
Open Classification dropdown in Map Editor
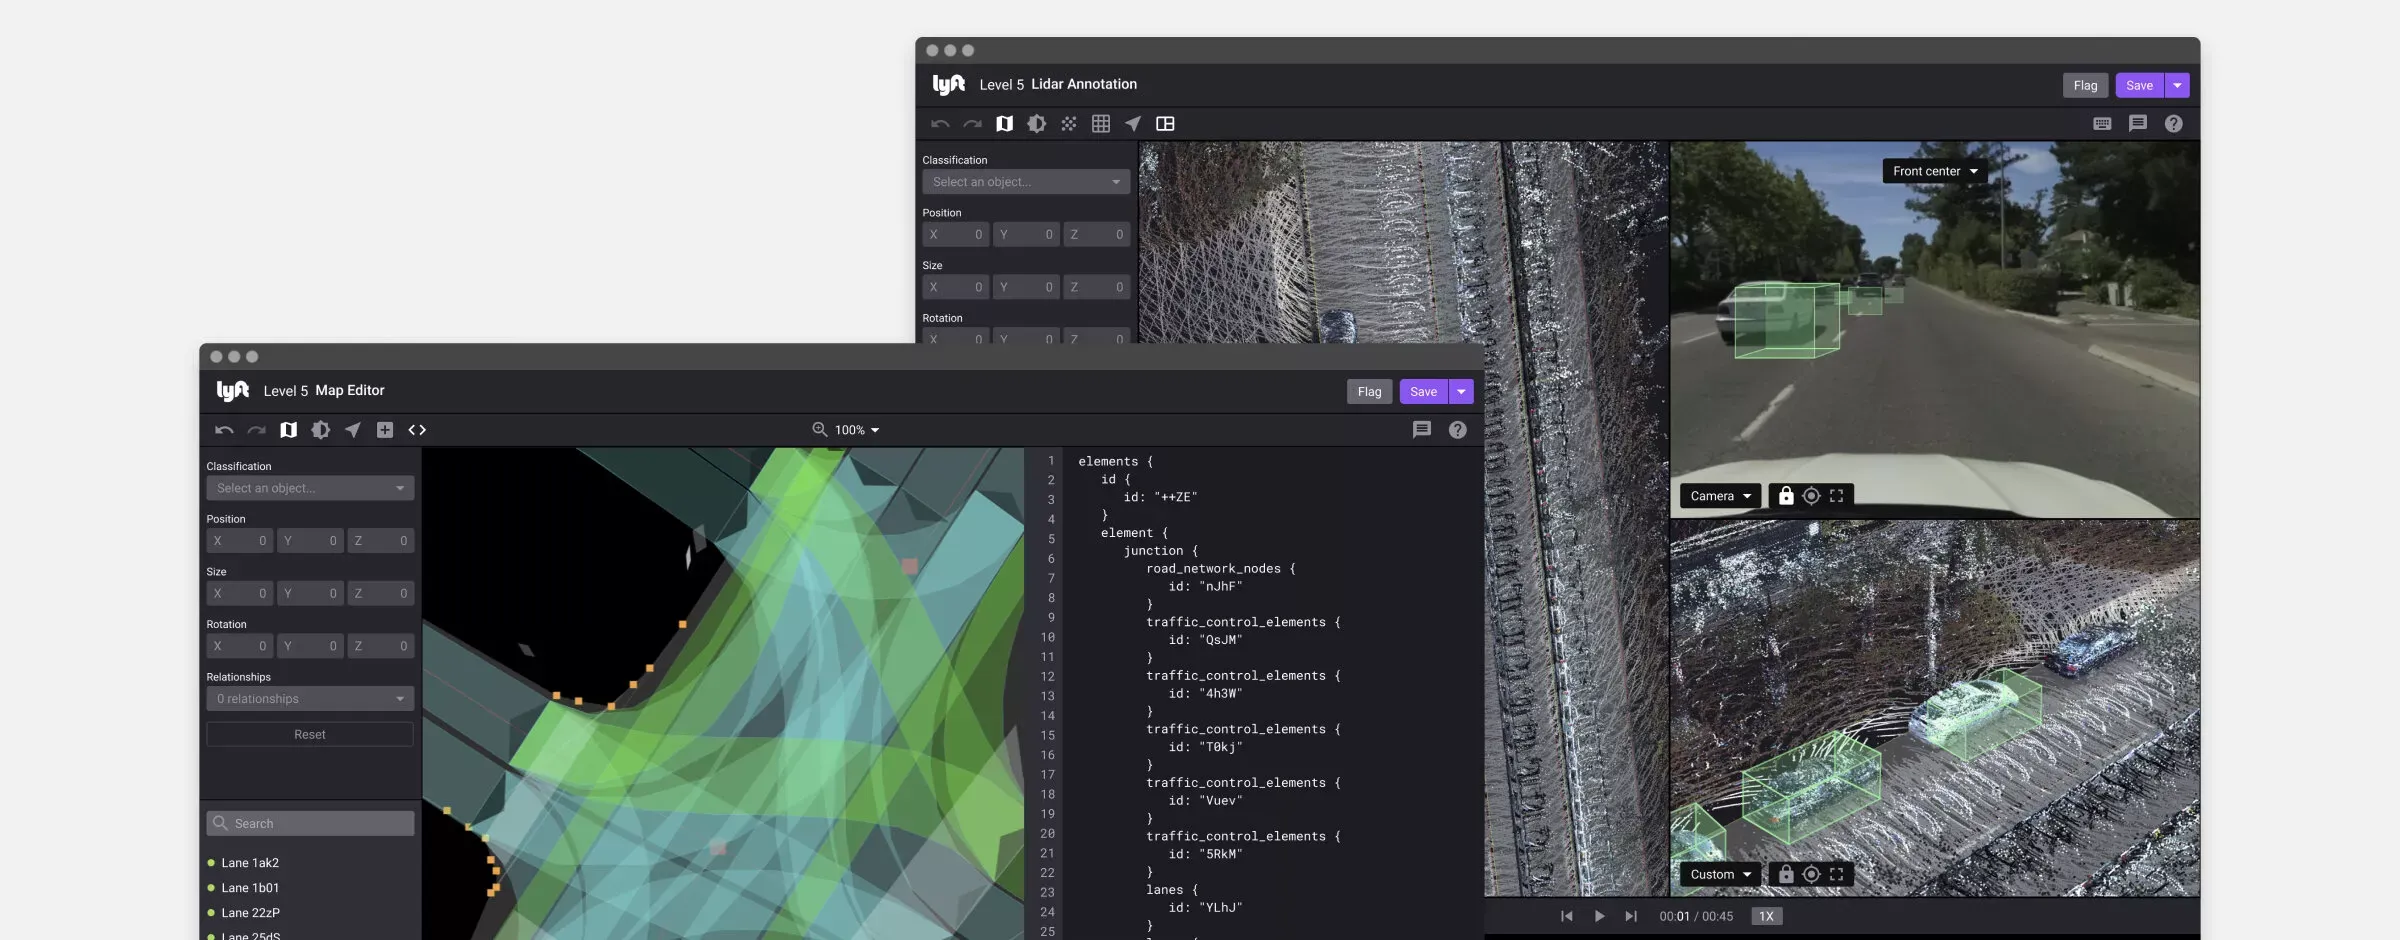[x=310, y=488]
